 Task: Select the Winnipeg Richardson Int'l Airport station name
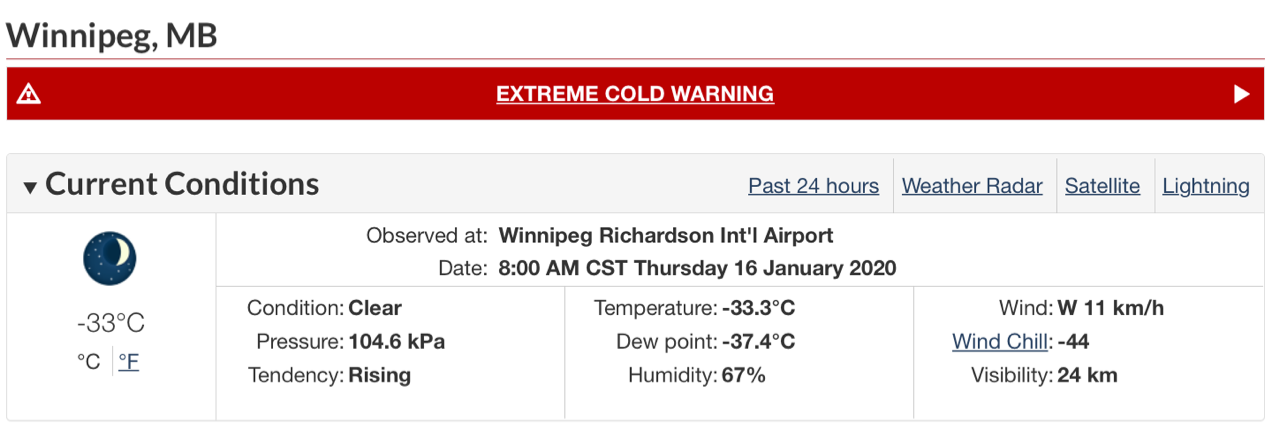click(x=666, y=236)
